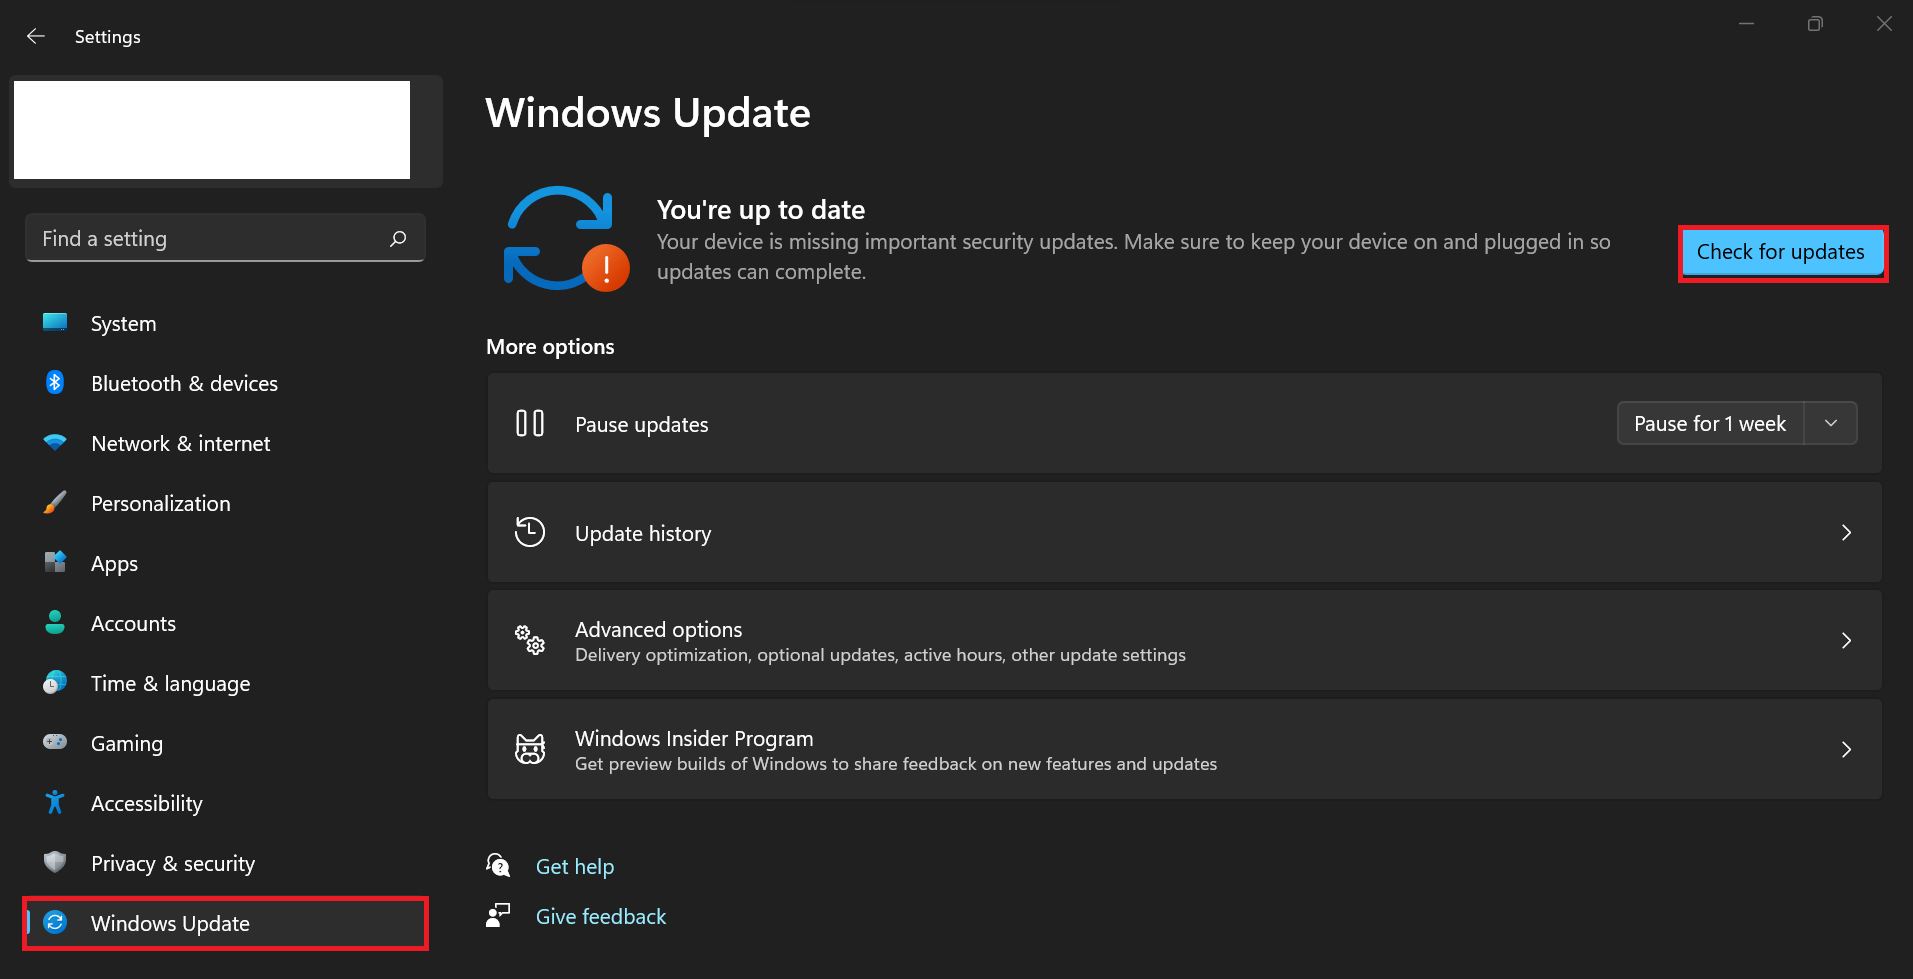Click the Windows Insider cat icon
Image resolution: width=1913 pixels, height=979 pixels.
[x=530, y=749]
